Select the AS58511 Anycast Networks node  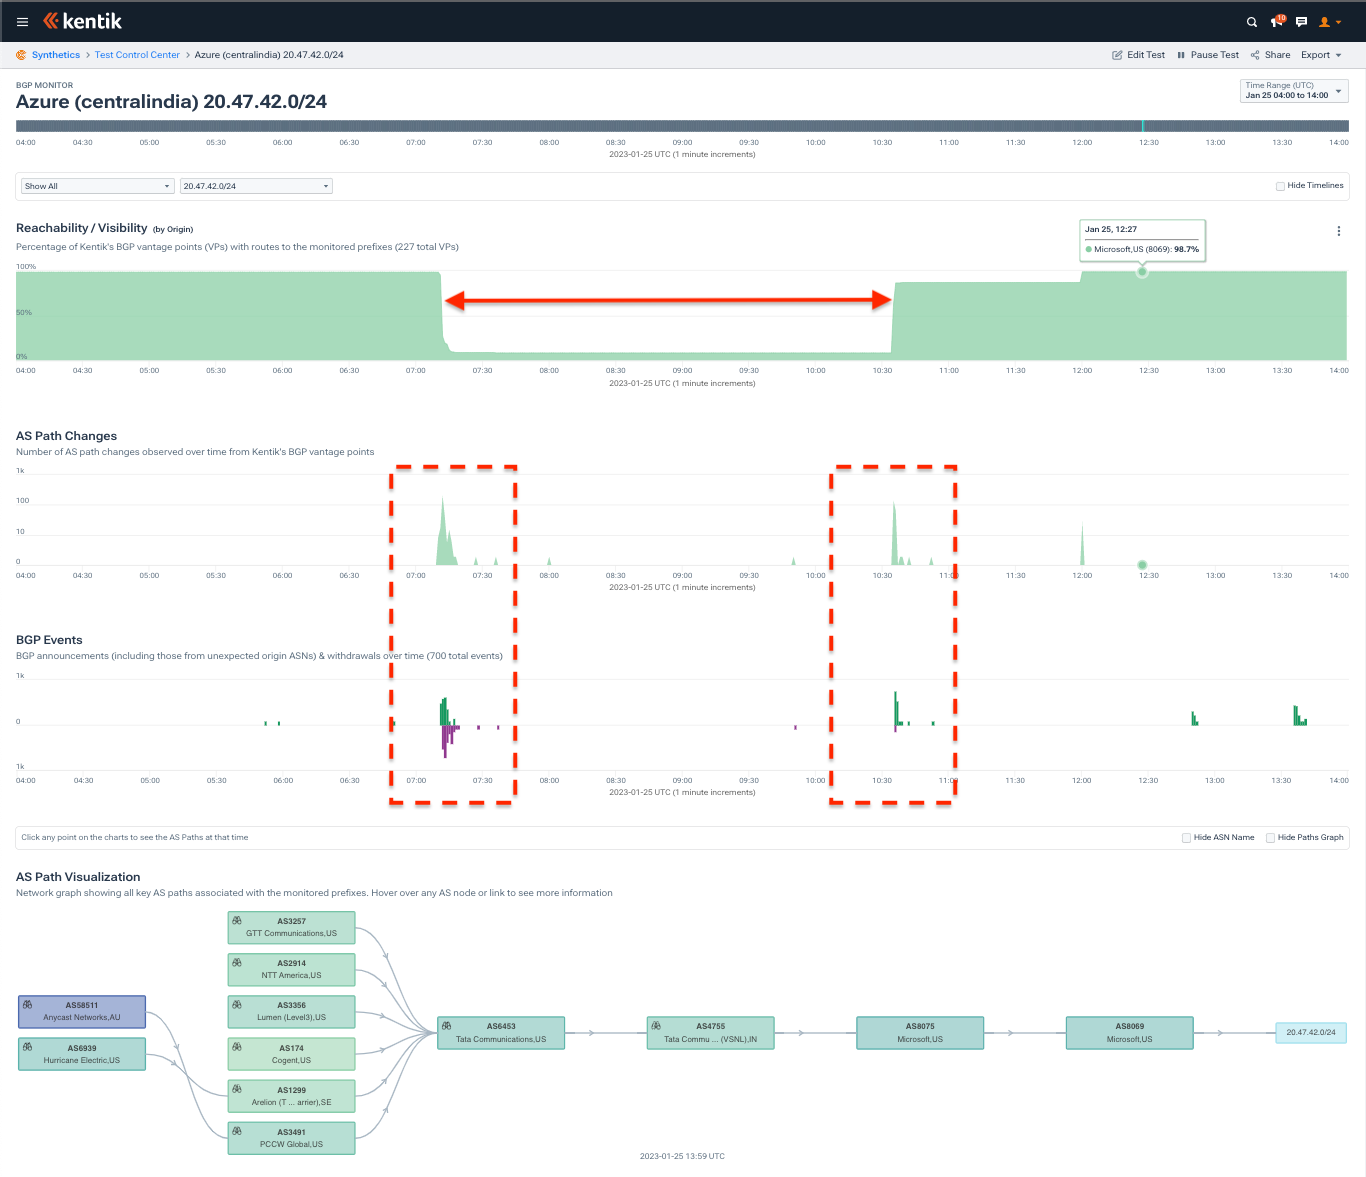[x=82, y=1012]
